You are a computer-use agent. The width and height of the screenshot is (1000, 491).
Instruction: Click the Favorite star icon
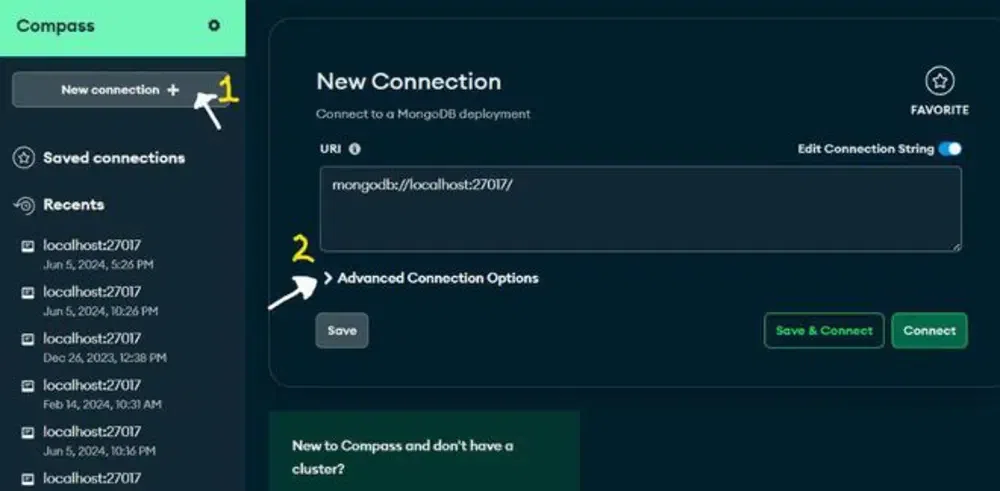[x=939, y=81]
